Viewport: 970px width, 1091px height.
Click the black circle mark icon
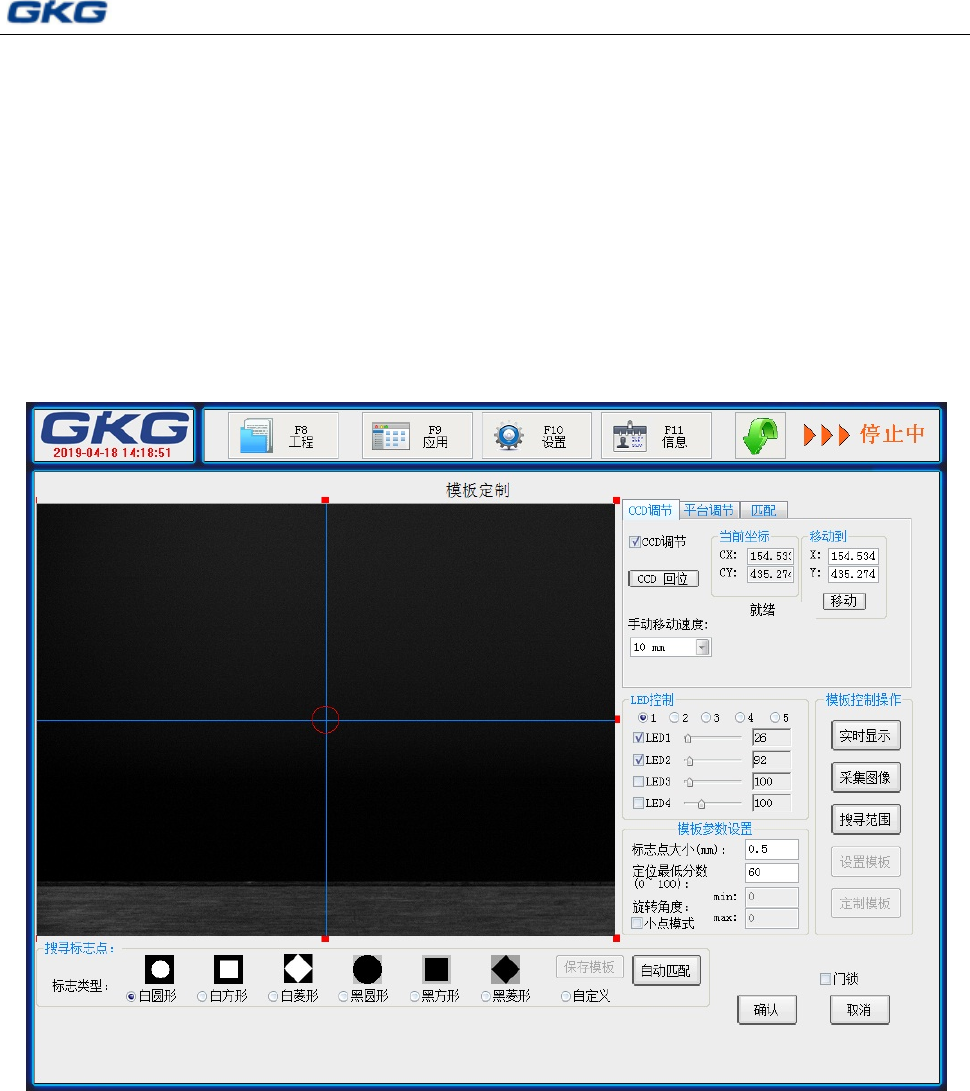coord(367,969)
